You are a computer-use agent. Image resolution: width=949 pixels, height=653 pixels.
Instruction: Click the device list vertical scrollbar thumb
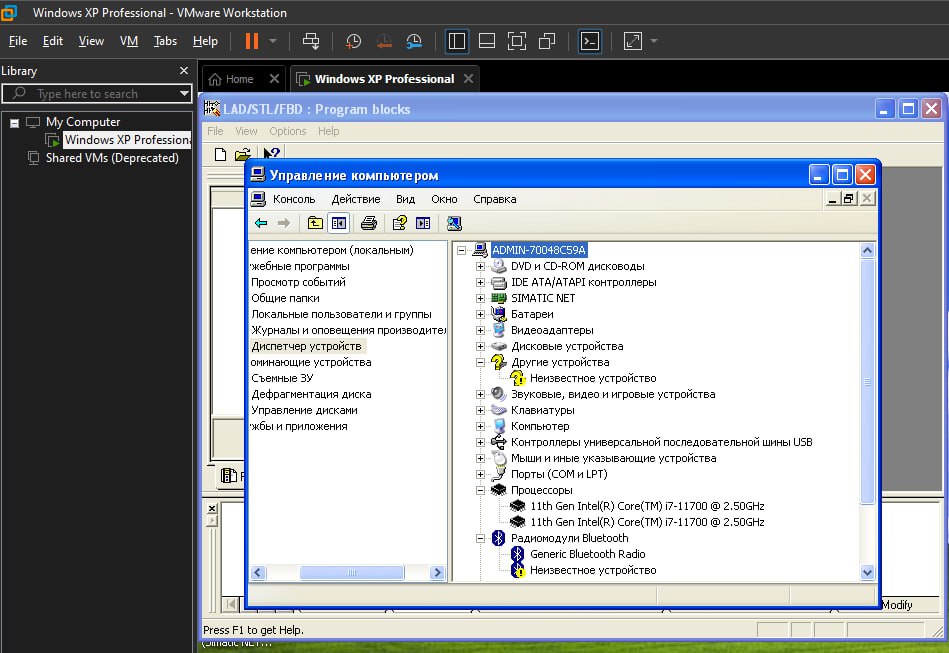[x=867, y=381]
